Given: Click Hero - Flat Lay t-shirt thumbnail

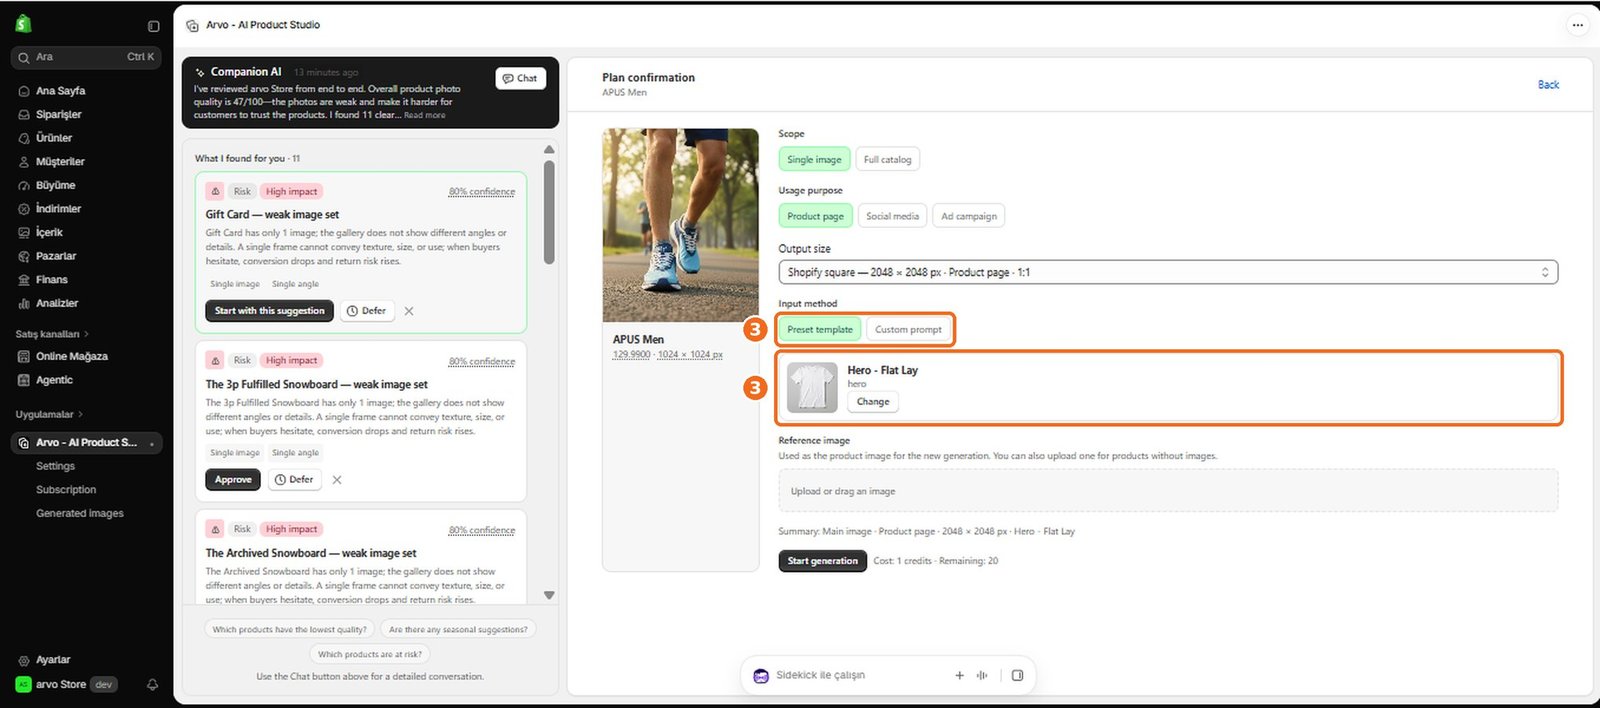Looking at the screenshot, I should (x=812, y=387).
